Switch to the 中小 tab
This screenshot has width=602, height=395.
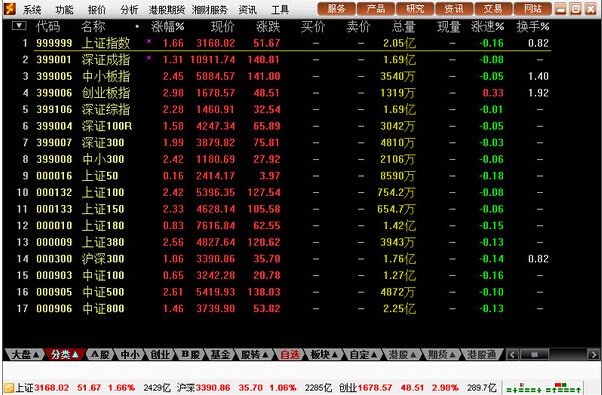coord(130,354)
